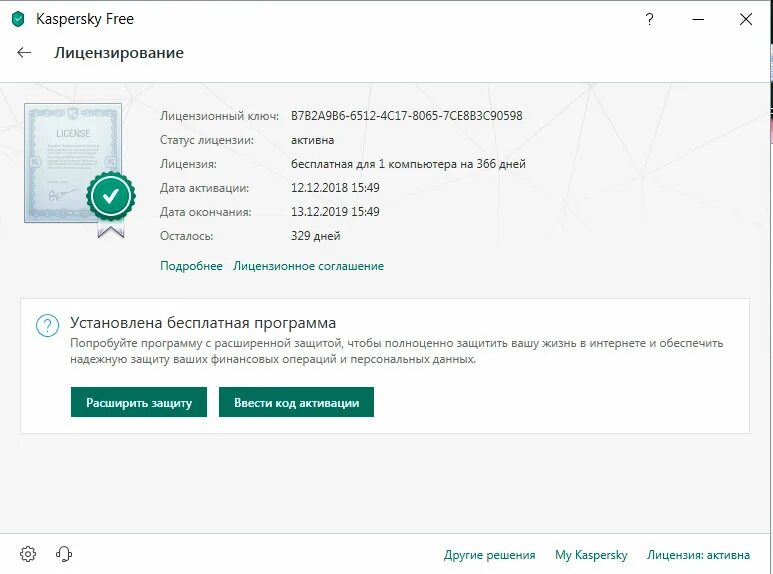The height and width of the screenshot is (574, 773).
Task: Open the 'My Kaspersky' link
Action: 591,555
